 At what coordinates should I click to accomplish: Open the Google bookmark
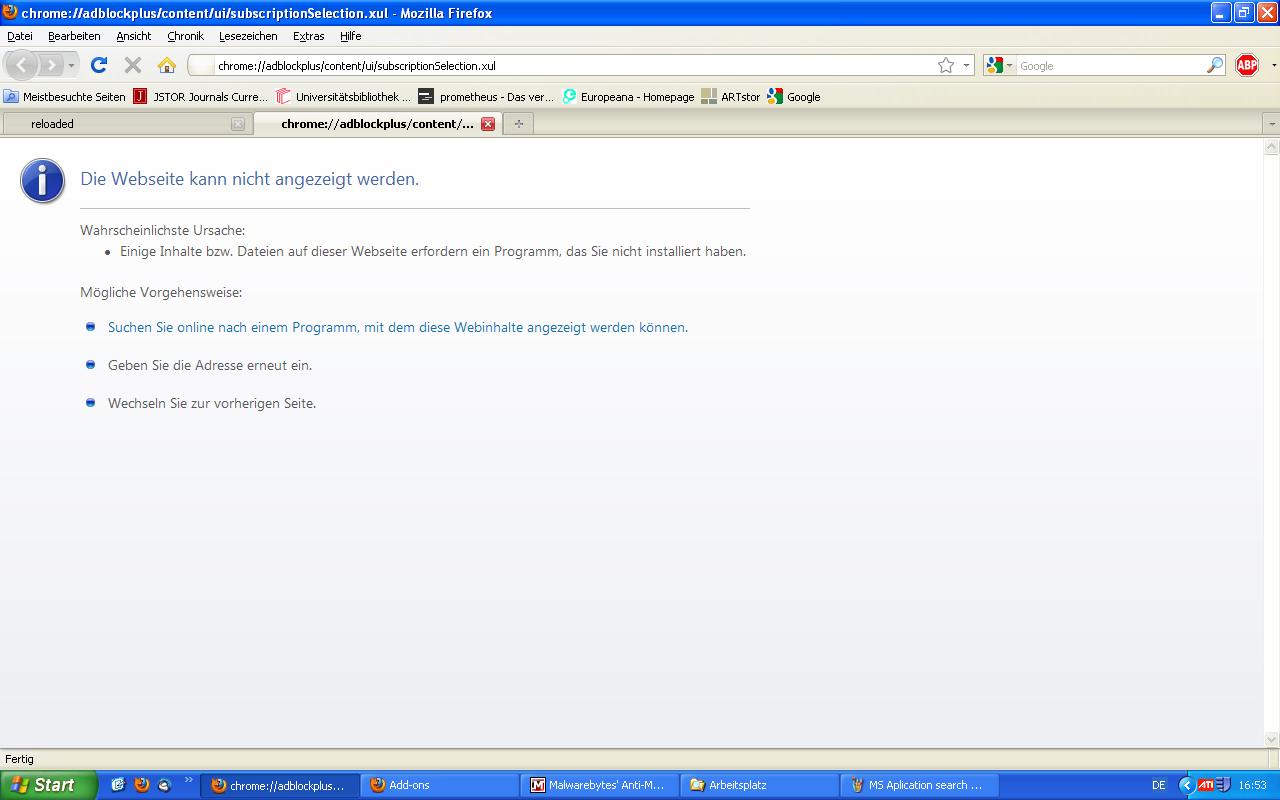coord(794,97)
